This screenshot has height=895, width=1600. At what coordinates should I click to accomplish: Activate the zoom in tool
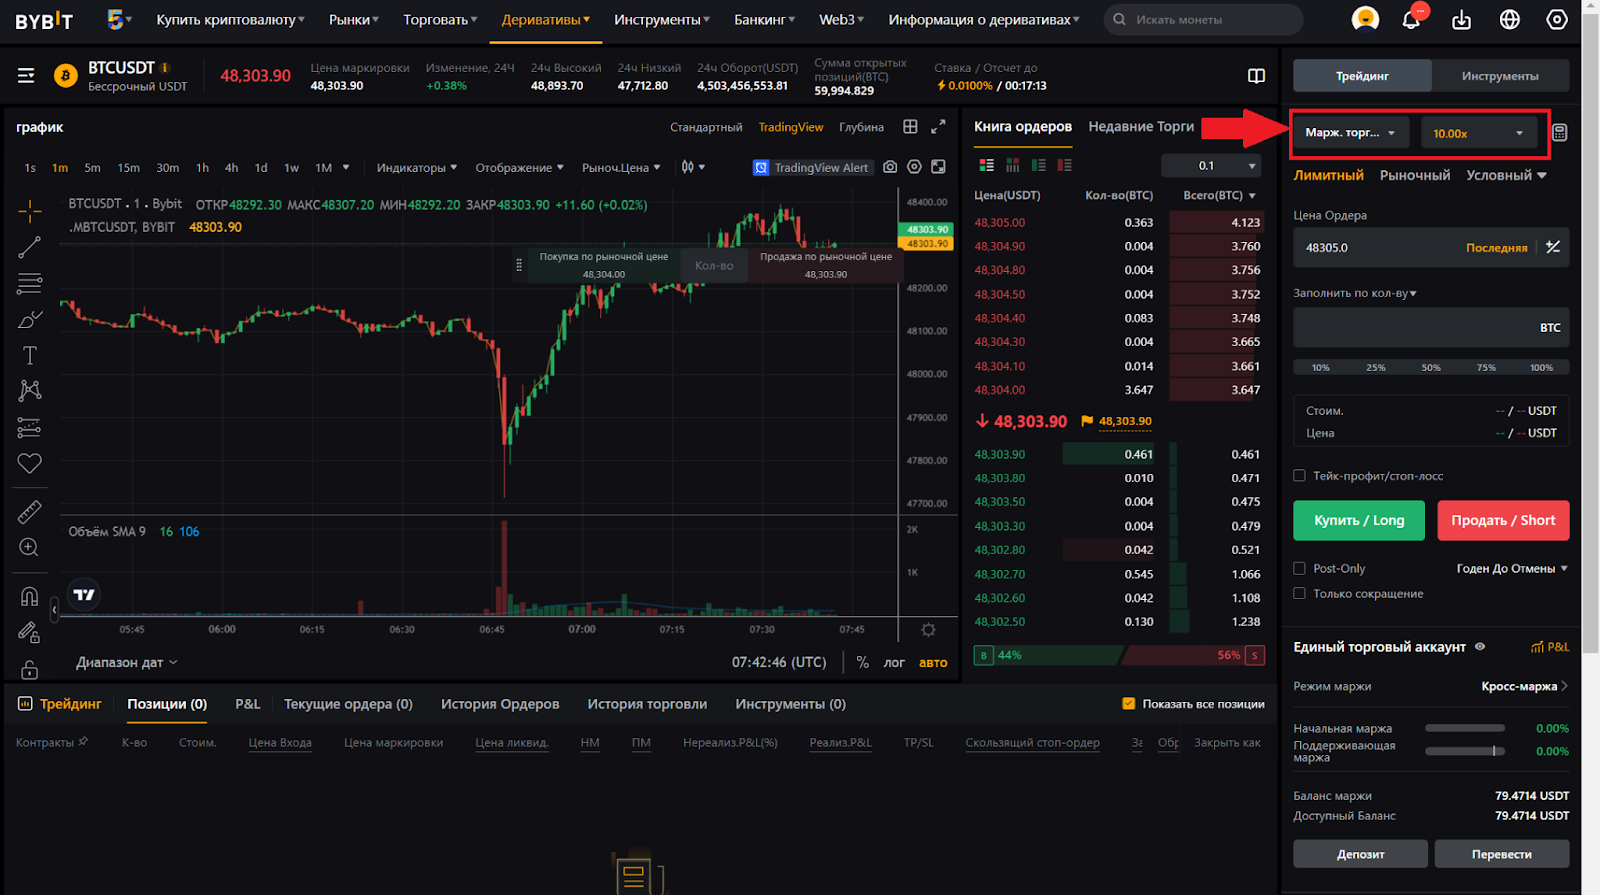pyautogui.click(x=29, y=548)
